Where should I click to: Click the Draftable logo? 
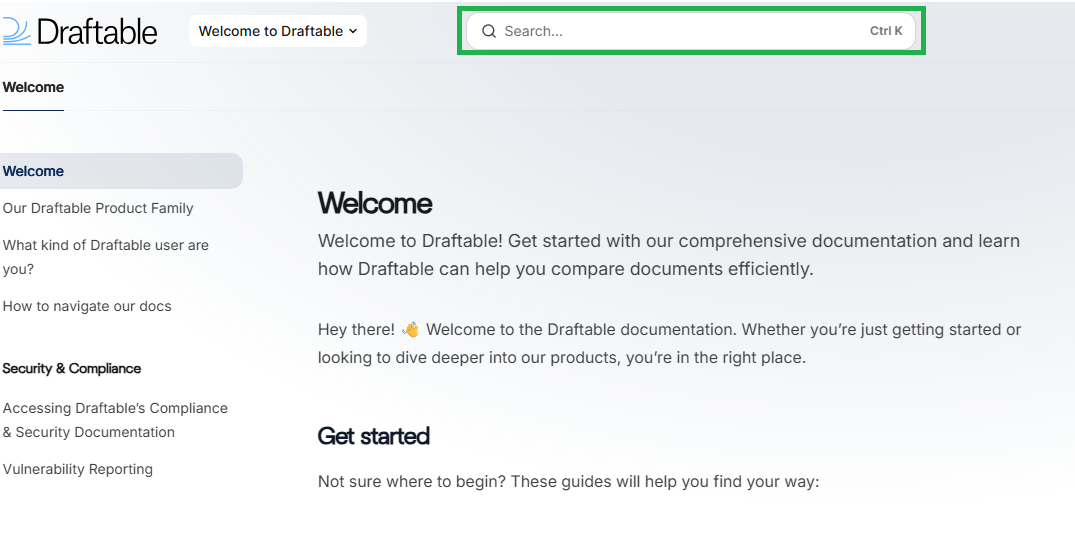pyautogui.click(x=80, y=31)
